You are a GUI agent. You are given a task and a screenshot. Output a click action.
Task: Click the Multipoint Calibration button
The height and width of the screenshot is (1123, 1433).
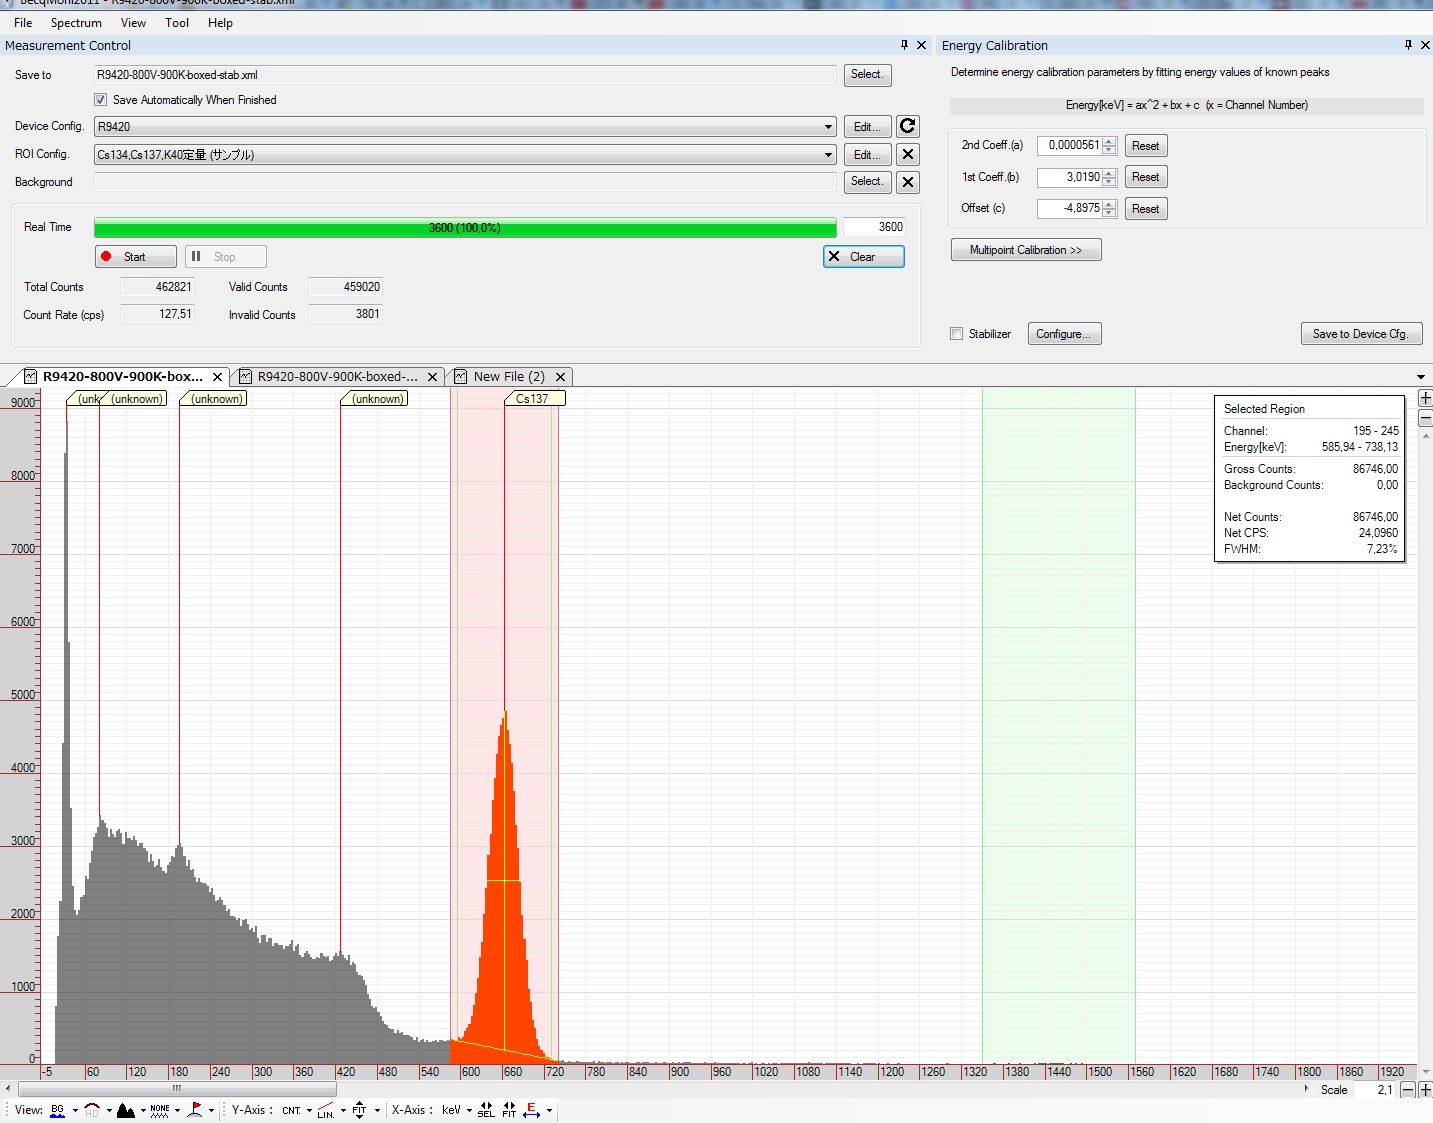tap(1025, 250)
